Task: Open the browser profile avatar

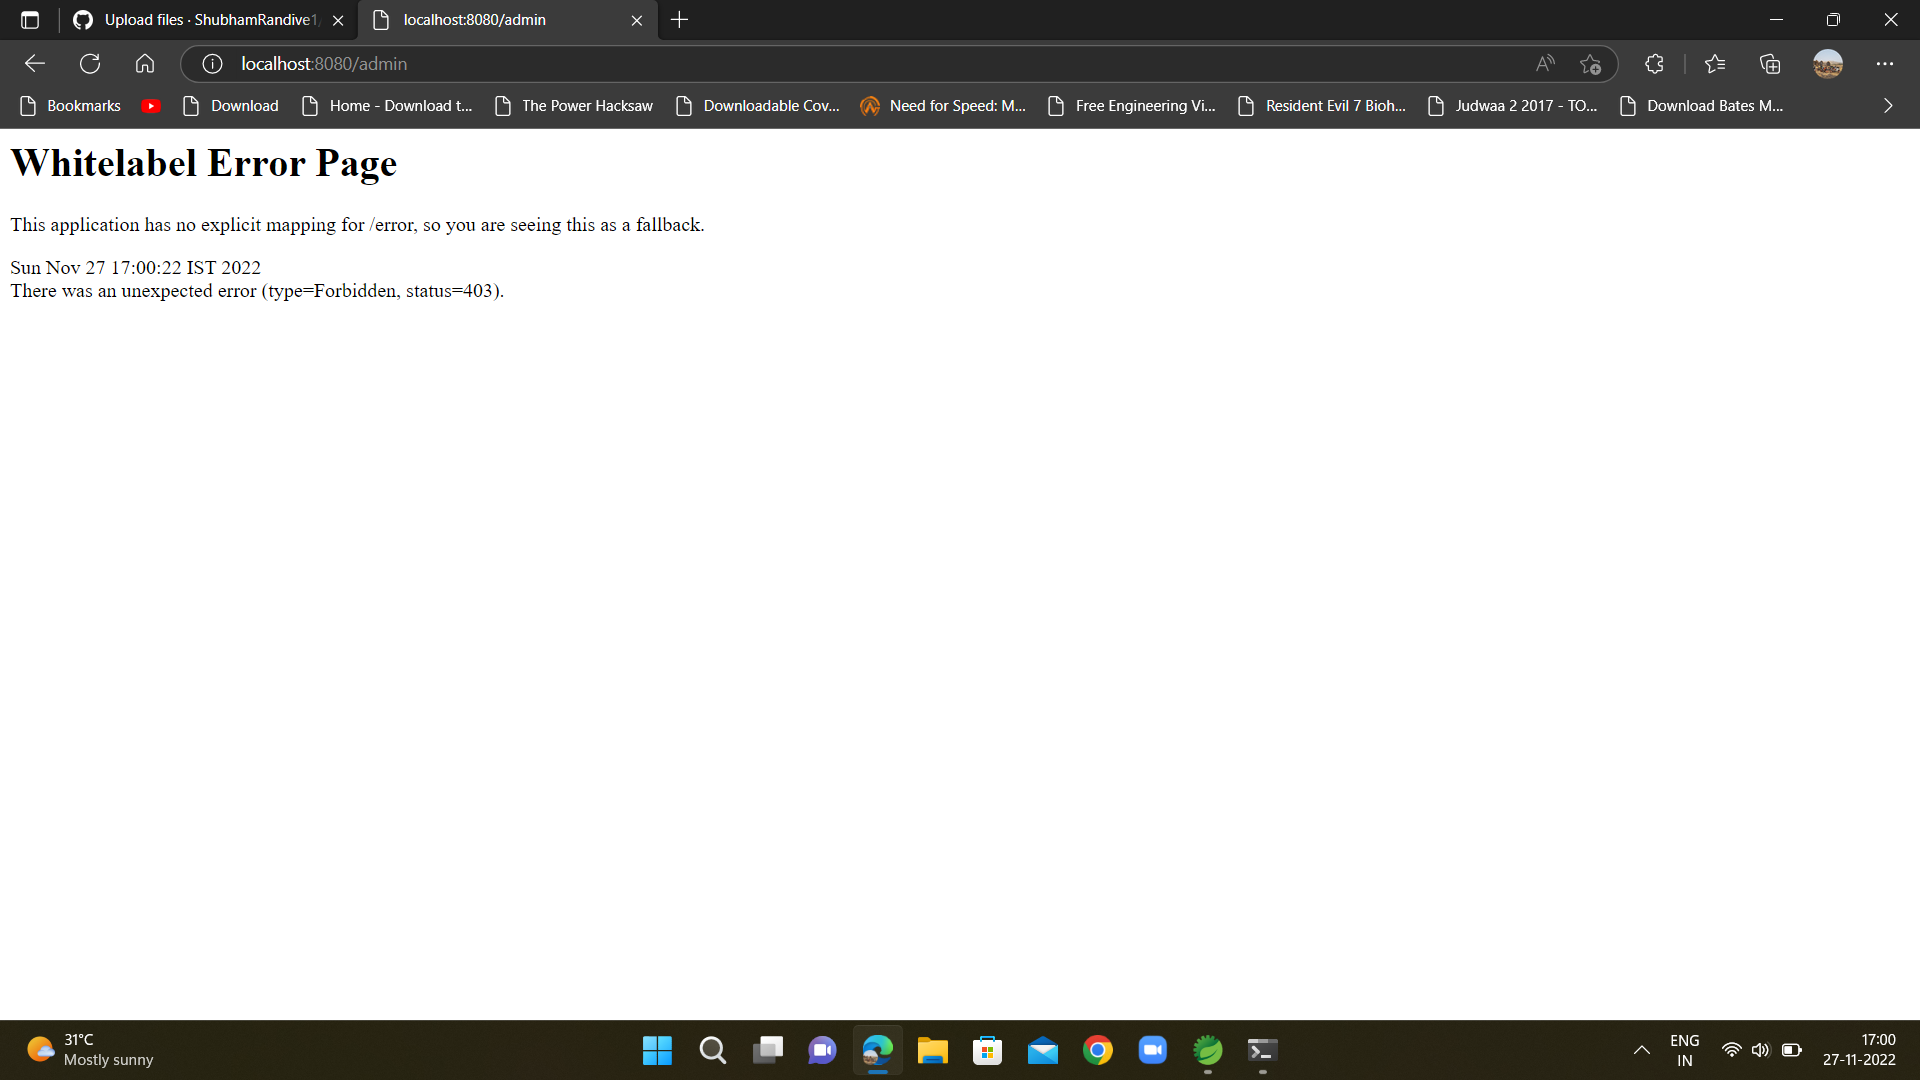Action: 1827,63
